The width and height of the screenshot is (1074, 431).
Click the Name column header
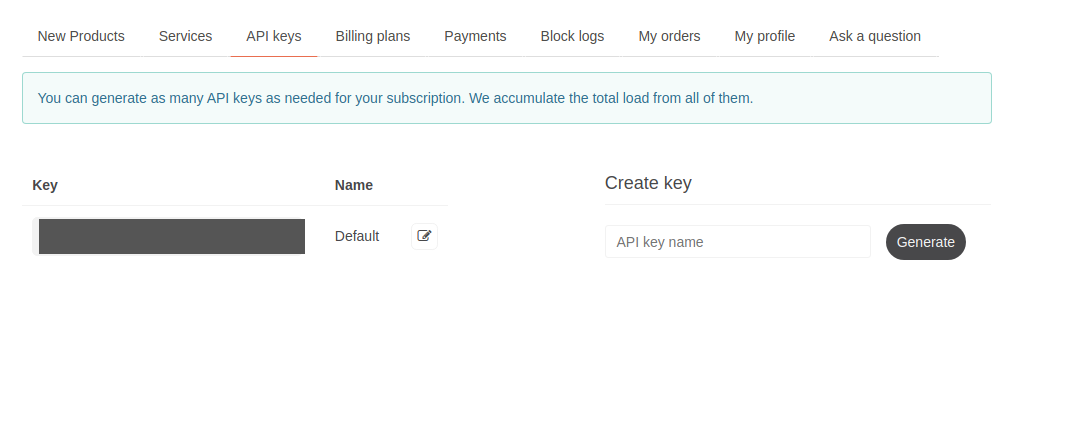point(353,185)
